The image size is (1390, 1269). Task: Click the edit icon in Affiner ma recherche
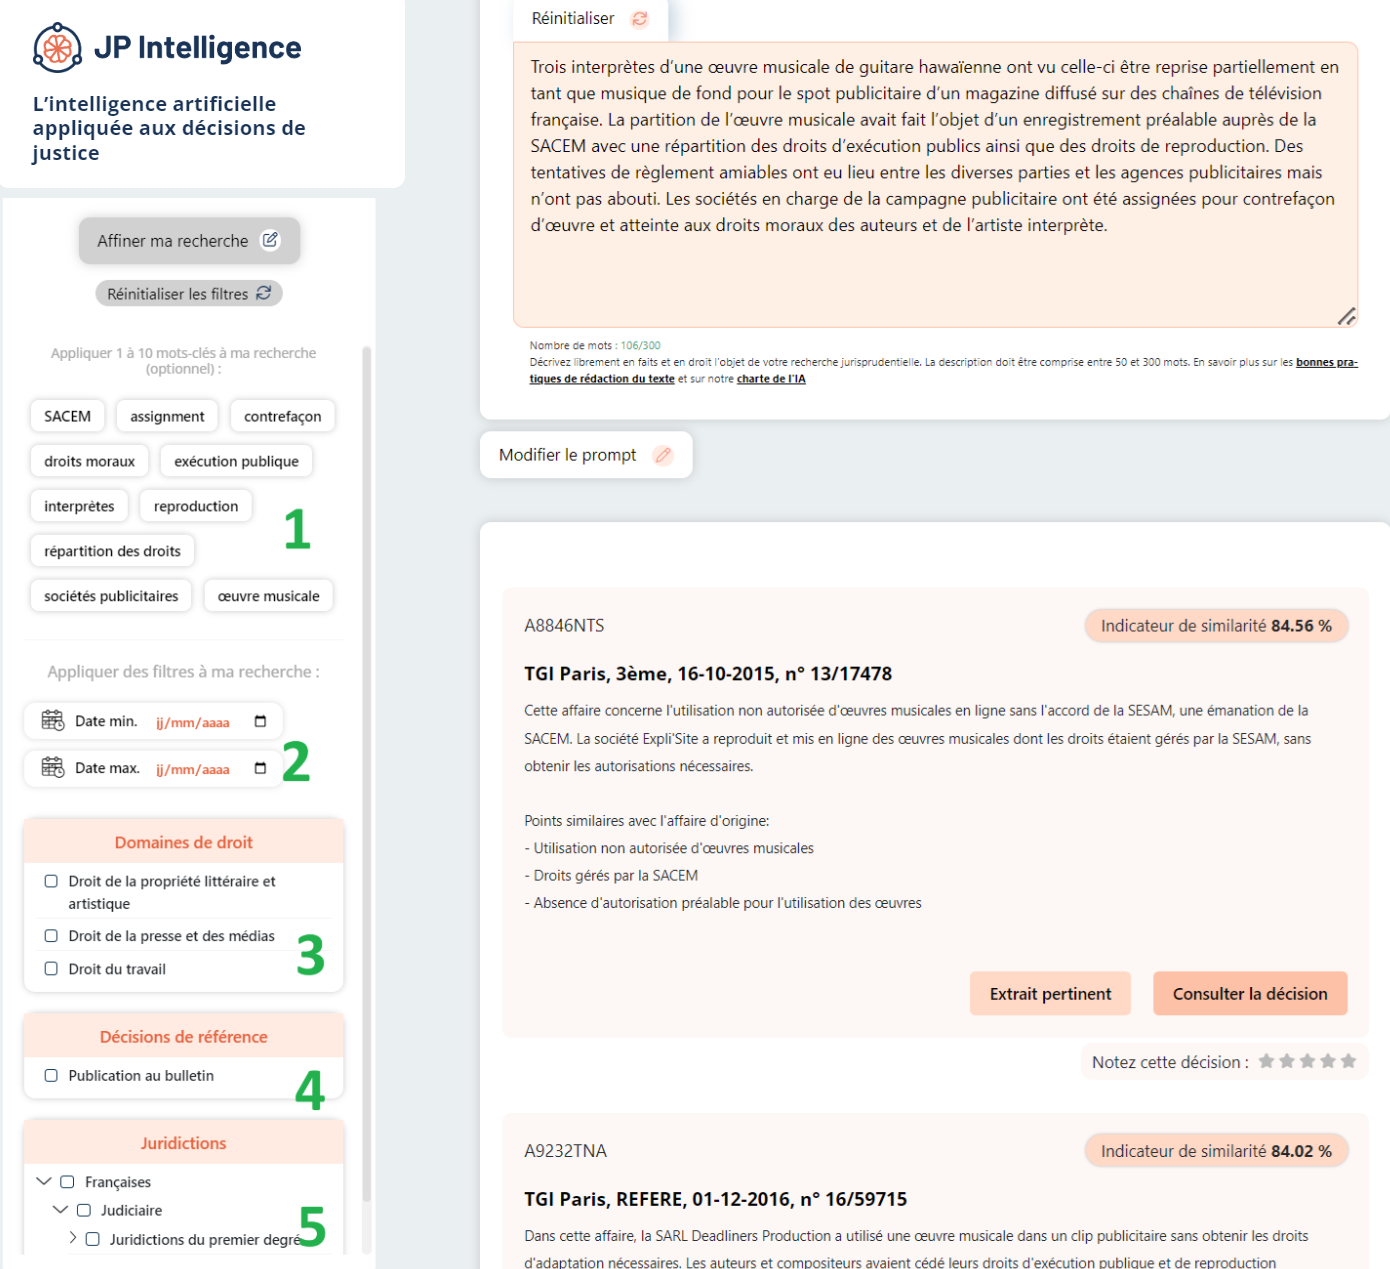(270, 240)
